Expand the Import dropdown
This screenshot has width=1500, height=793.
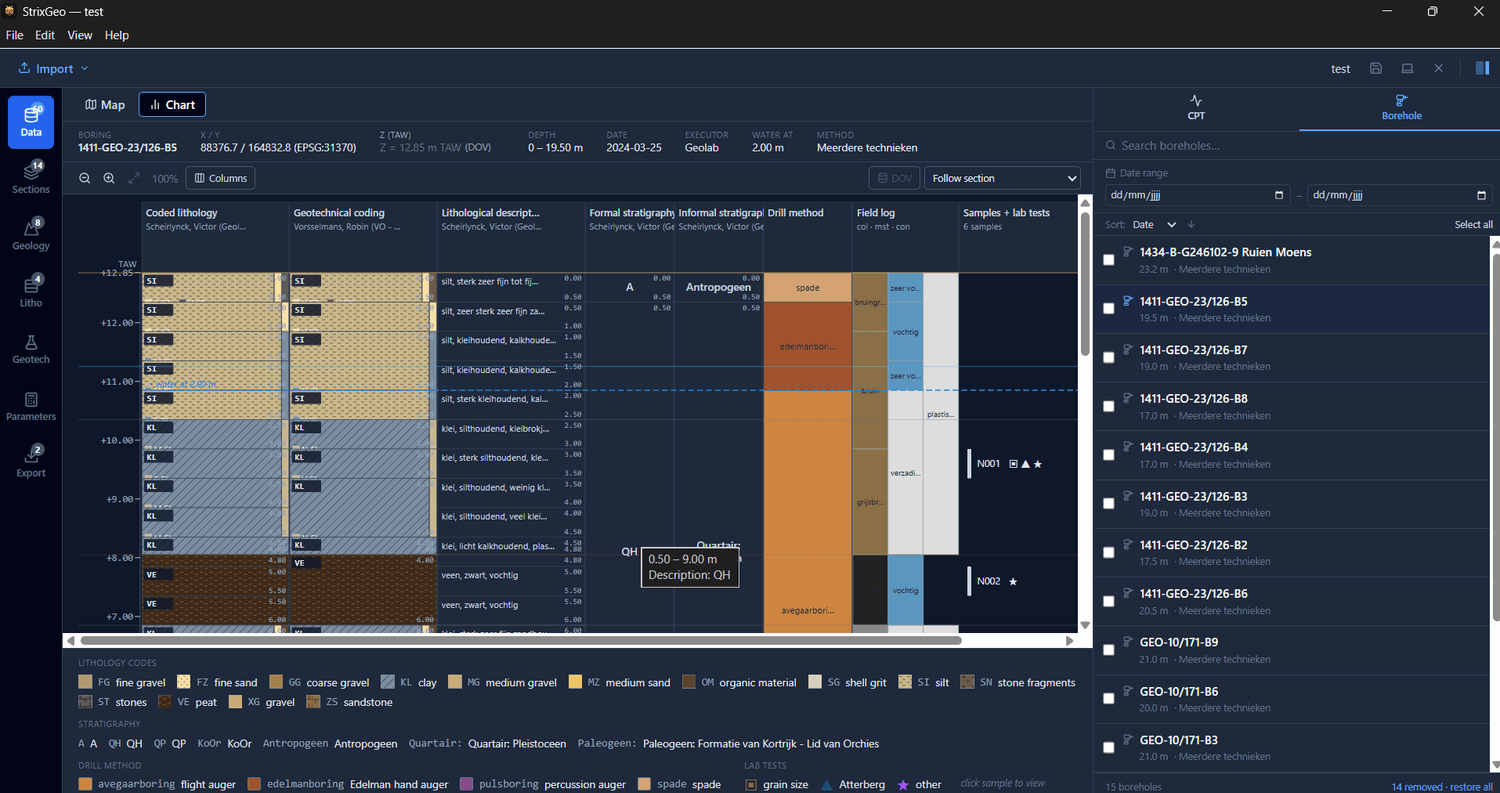54,69
